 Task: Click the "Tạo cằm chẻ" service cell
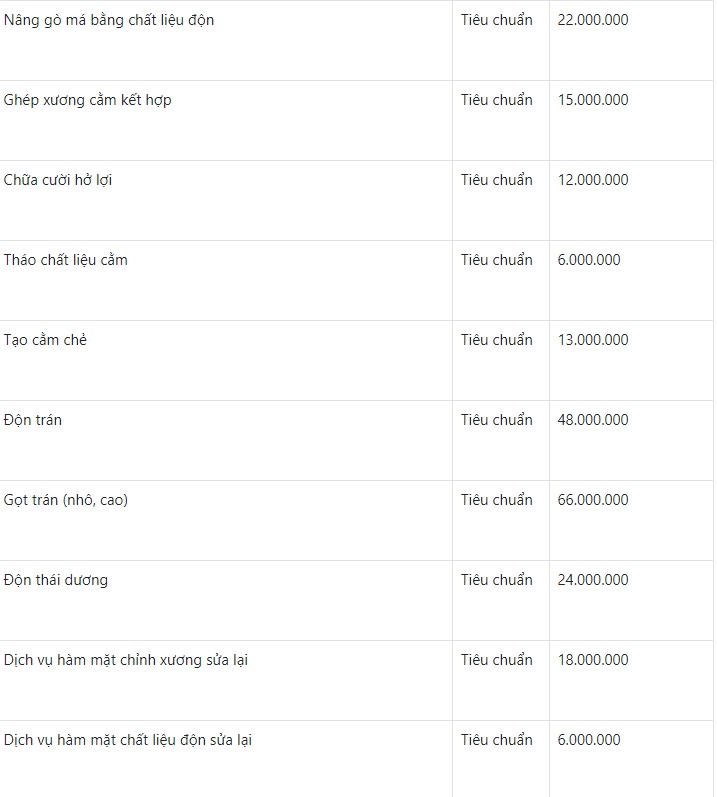[x=46, y=340]
